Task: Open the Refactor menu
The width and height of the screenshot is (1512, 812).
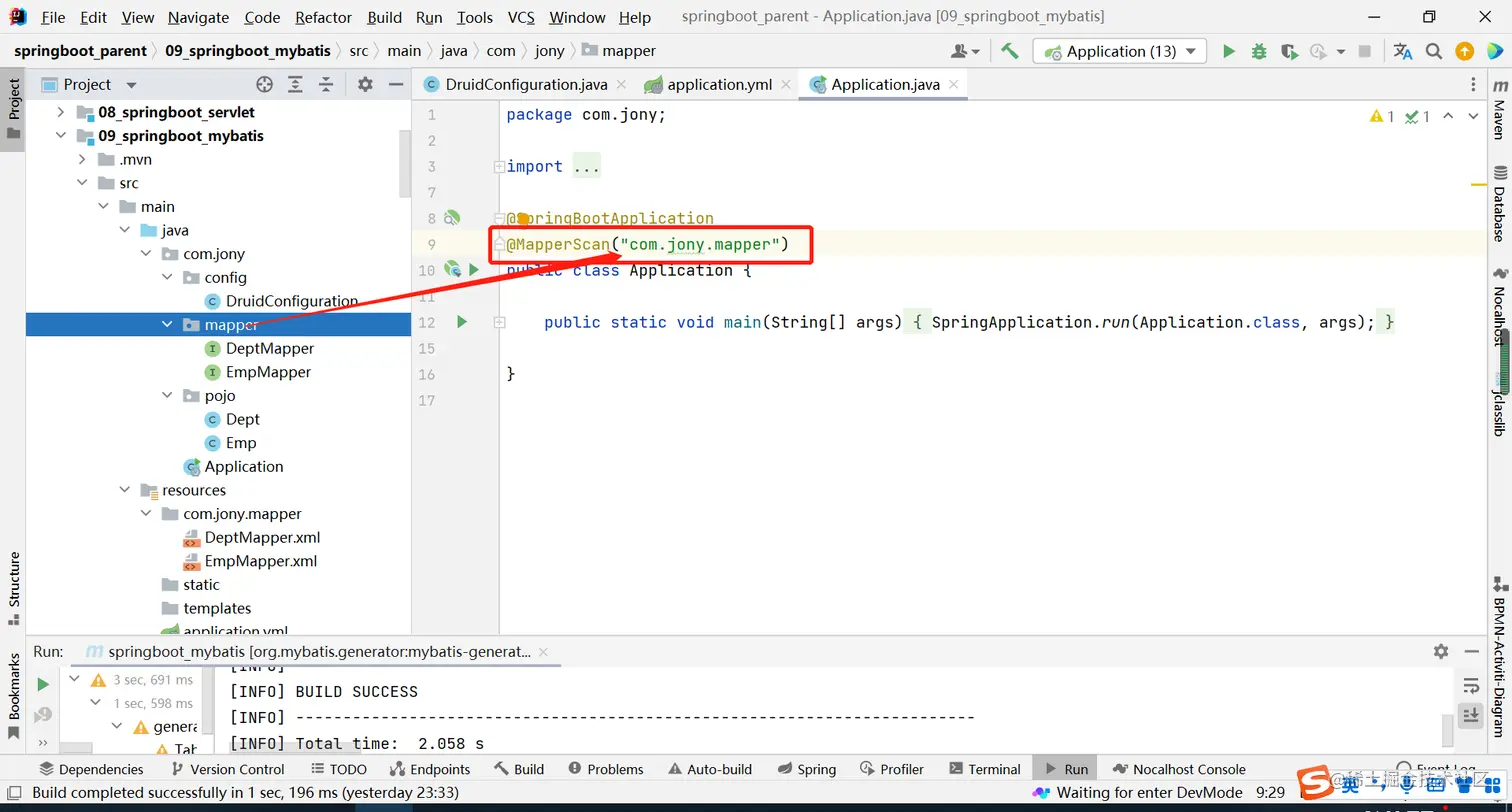Action: (323, 17)
